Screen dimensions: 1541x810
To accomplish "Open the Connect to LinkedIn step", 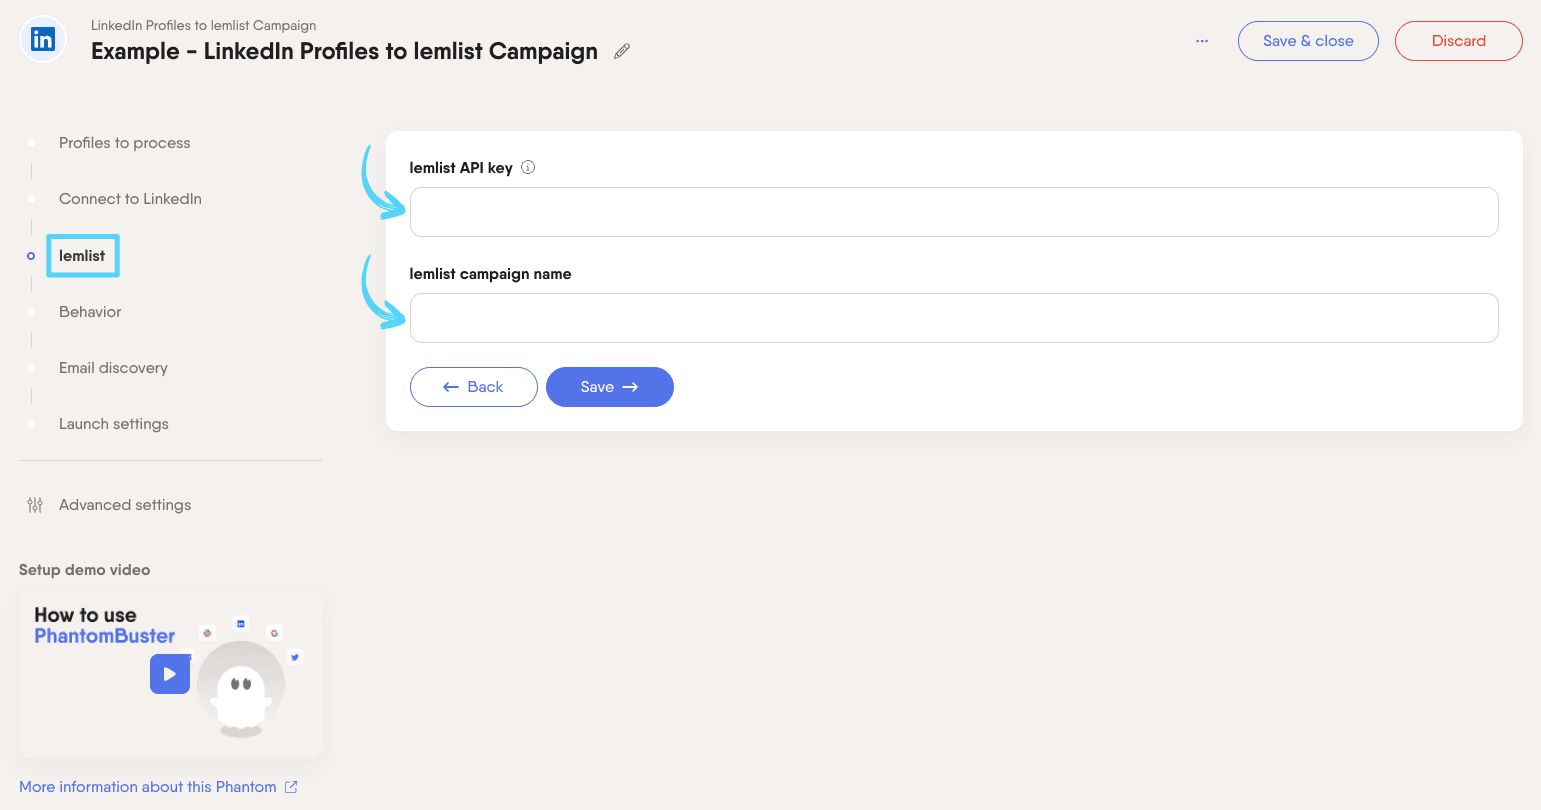I will click(130, 199).
